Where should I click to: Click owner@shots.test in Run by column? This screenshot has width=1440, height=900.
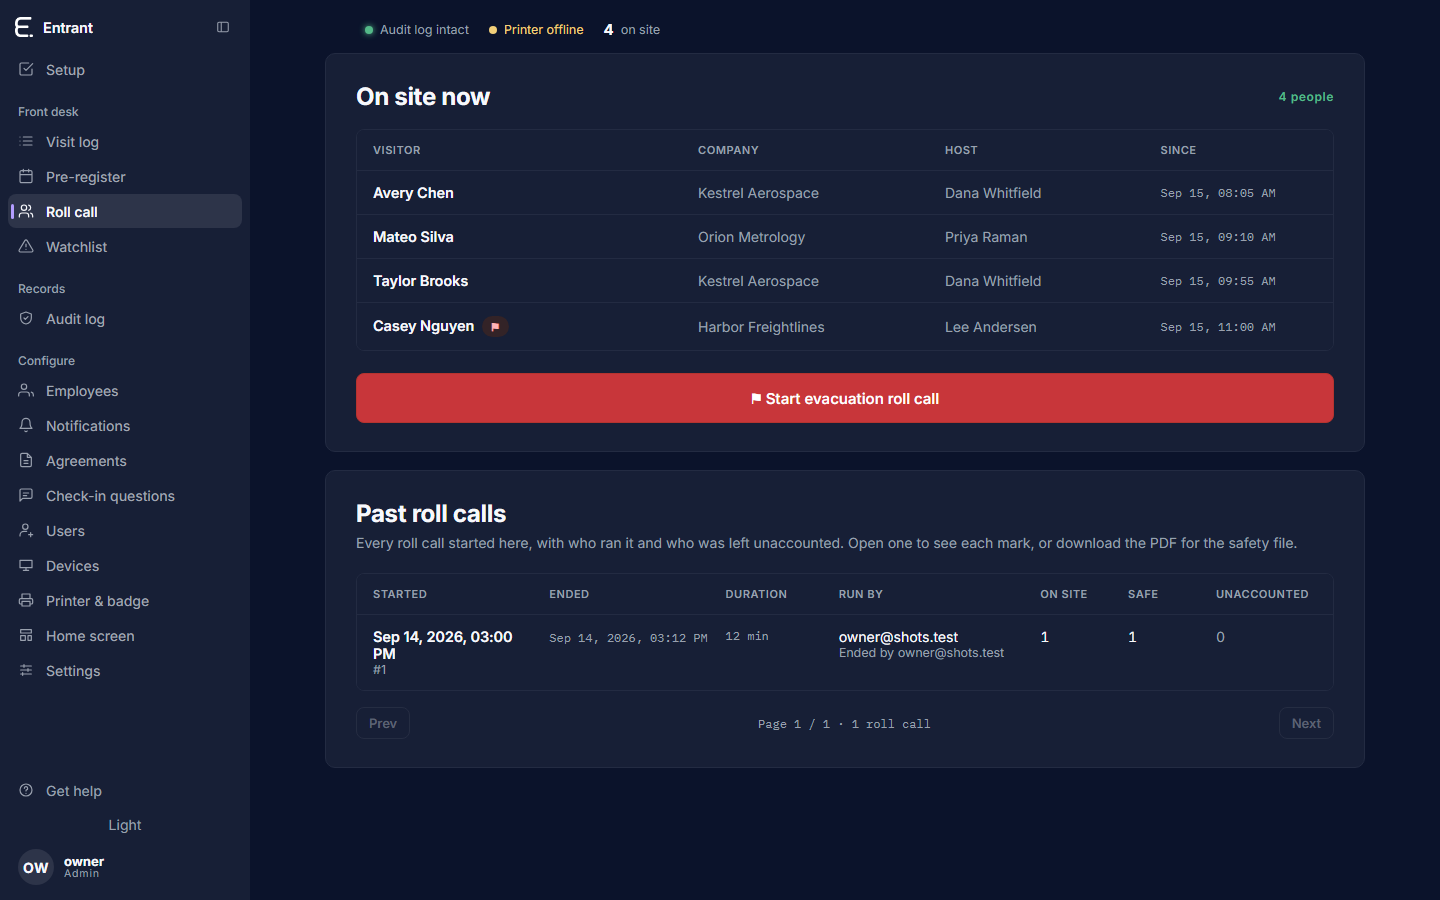click(x=898, y=637)
